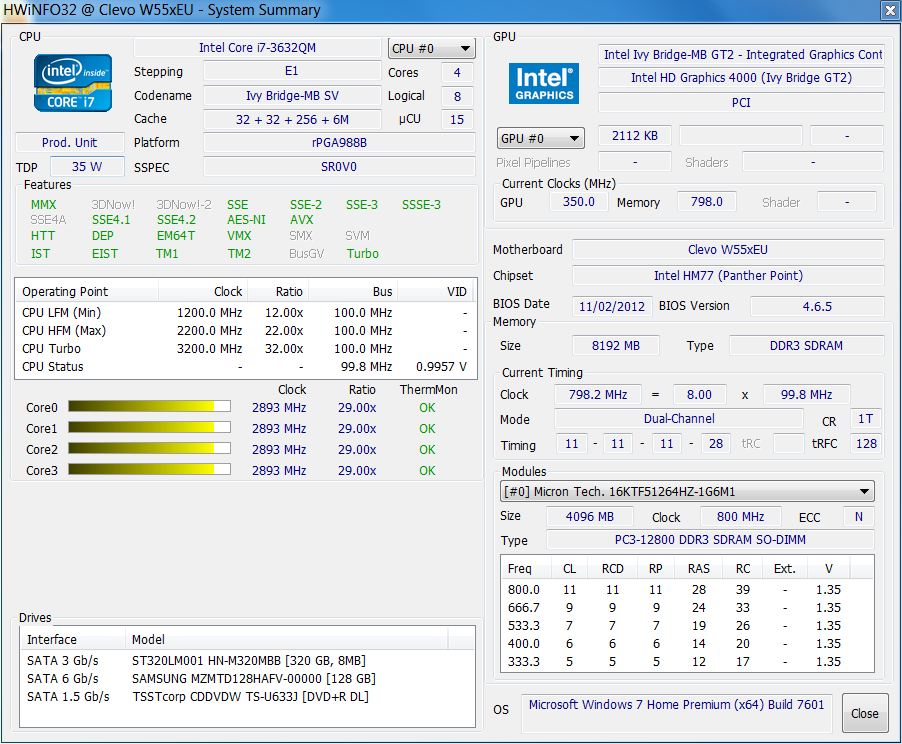Click the VMX feature label

pos(239,236)
